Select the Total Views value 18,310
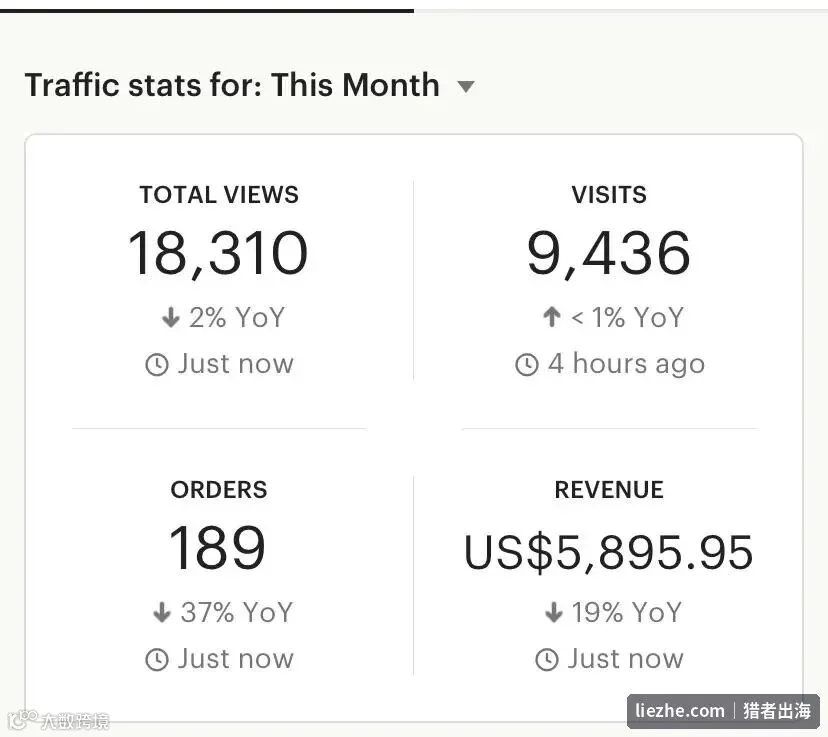Image resolution: width=828 pixels, height=737 pixels. point(218,254)
